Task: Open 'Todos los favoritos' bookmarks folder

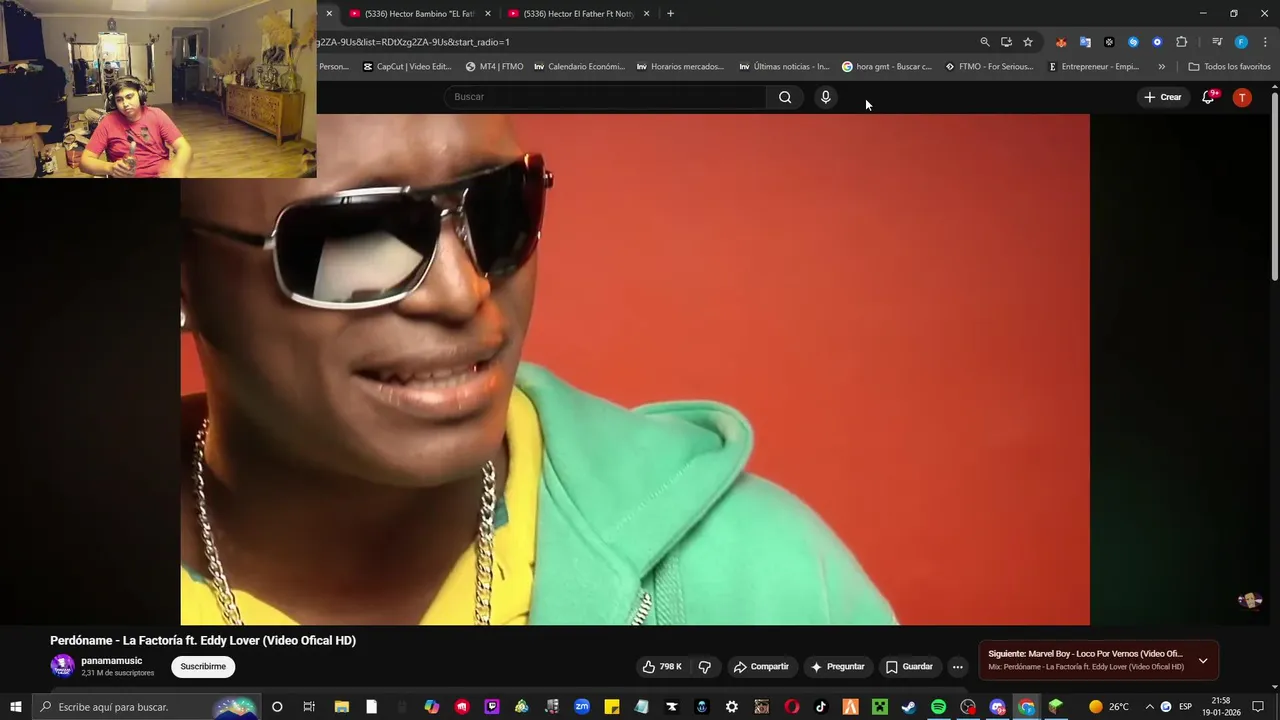Action: [x=1229, y=67]
